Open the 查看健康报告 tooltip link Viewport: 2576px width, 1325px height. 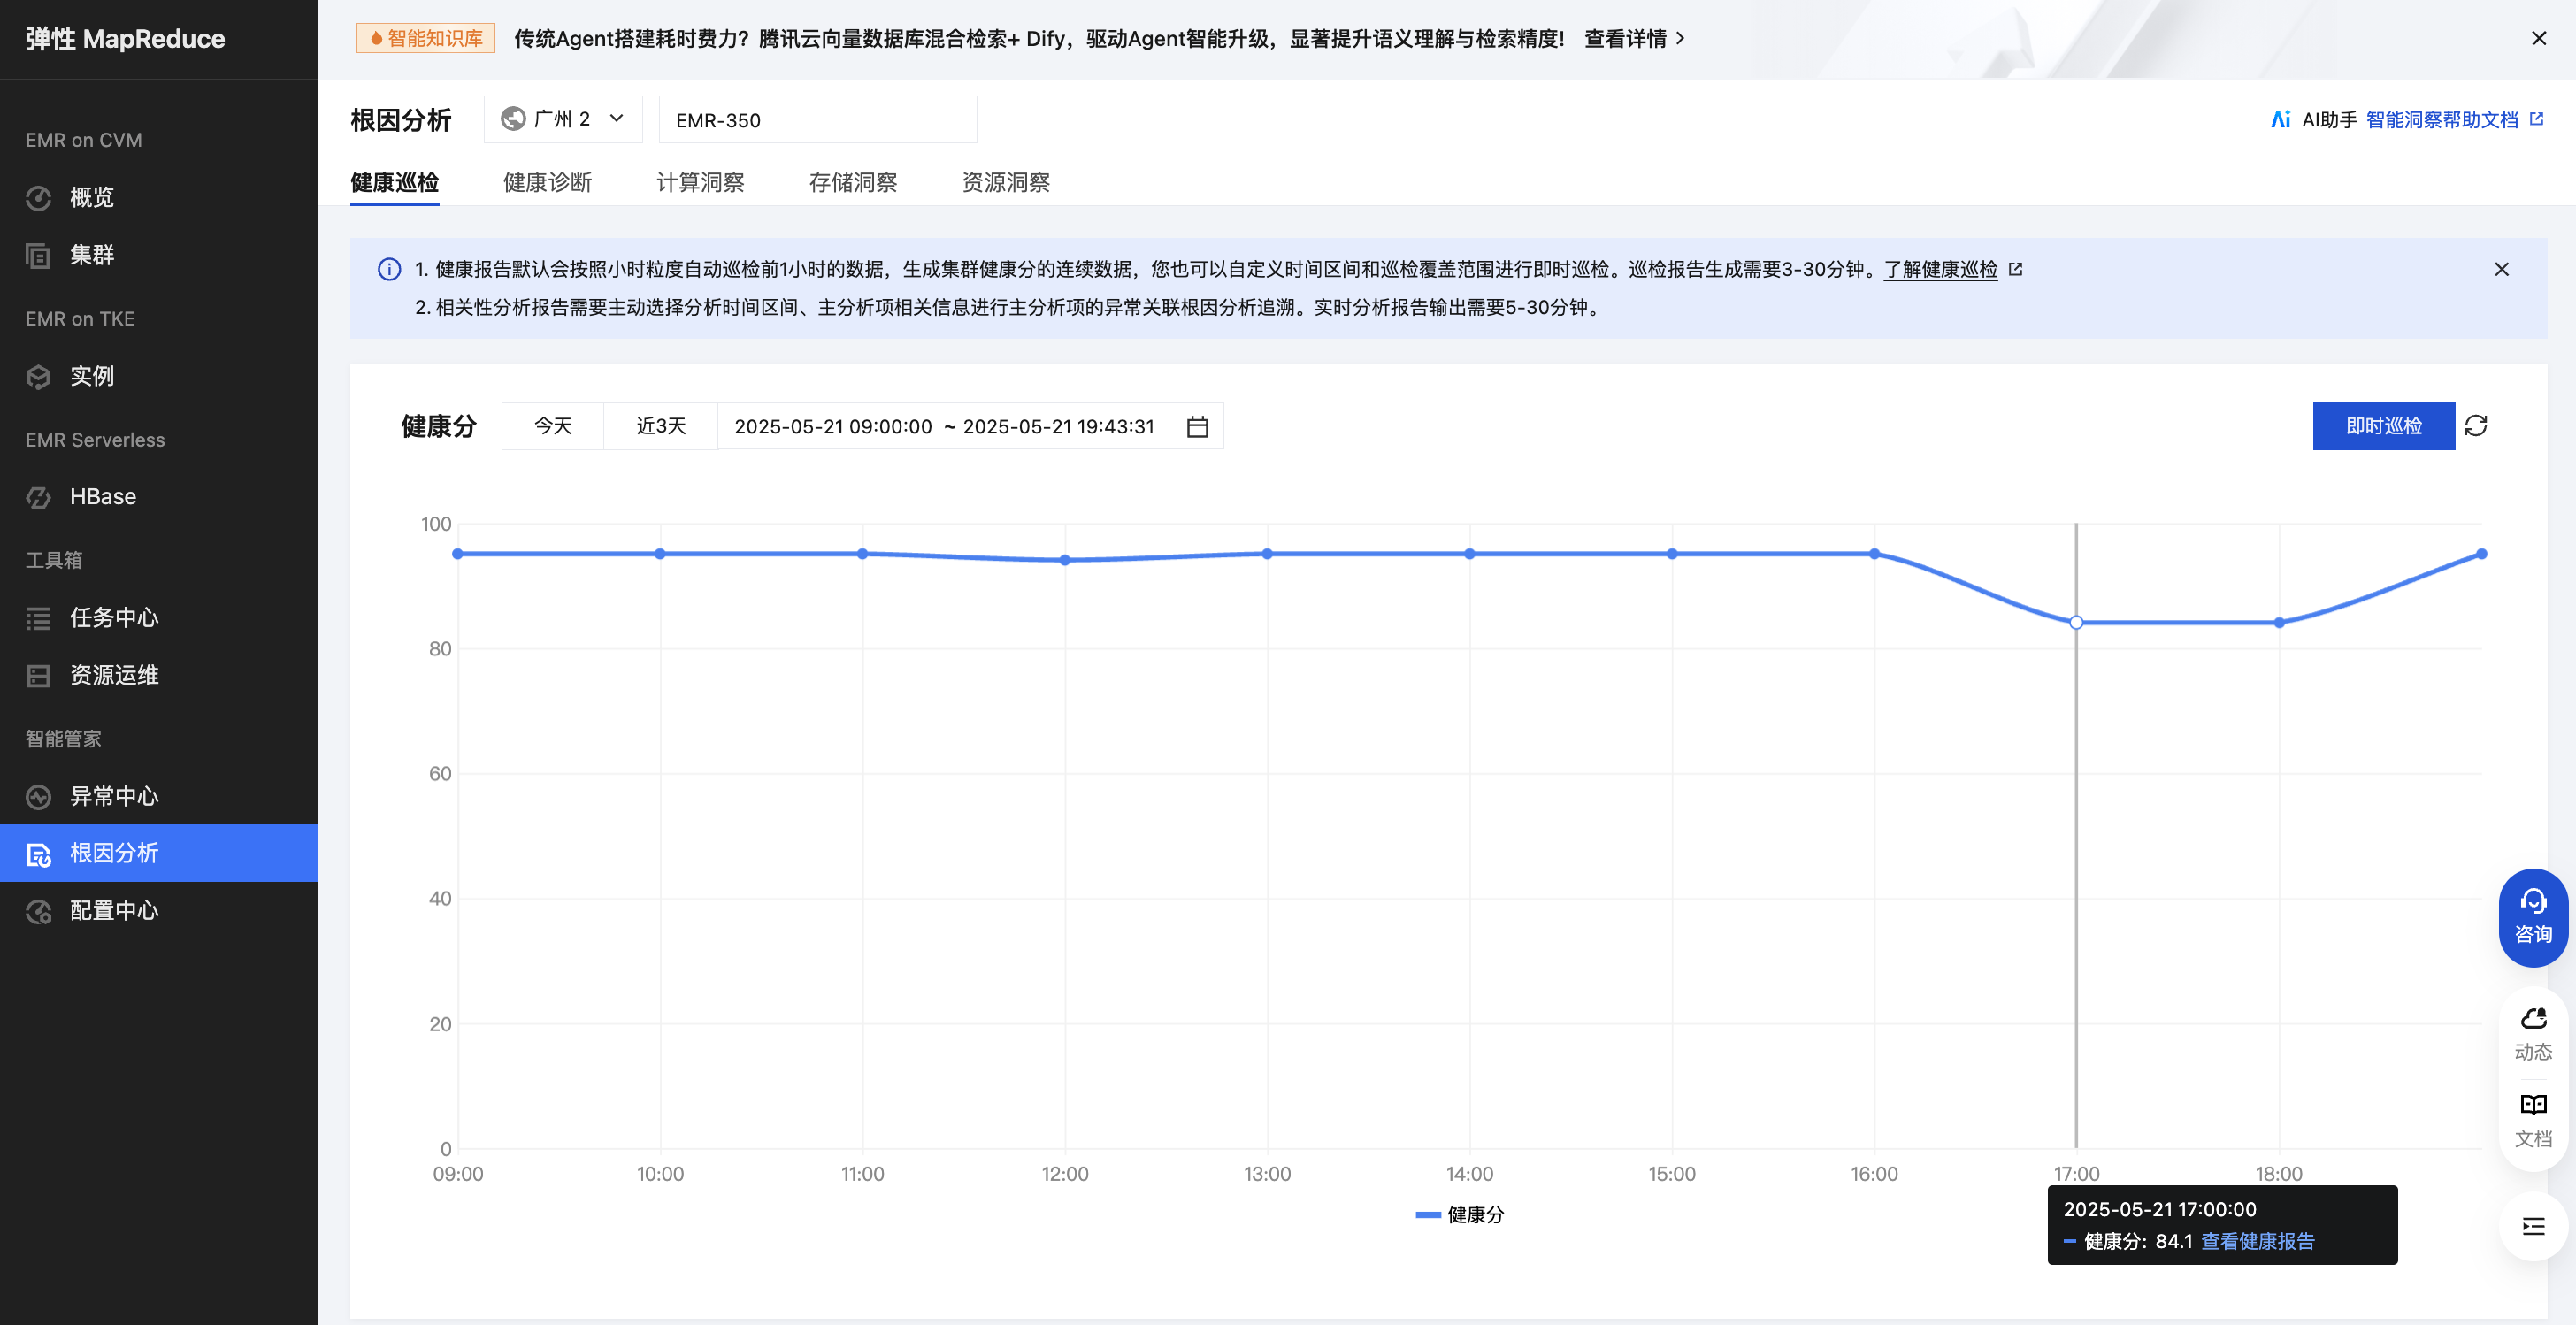click(x=2257, y=1241)
